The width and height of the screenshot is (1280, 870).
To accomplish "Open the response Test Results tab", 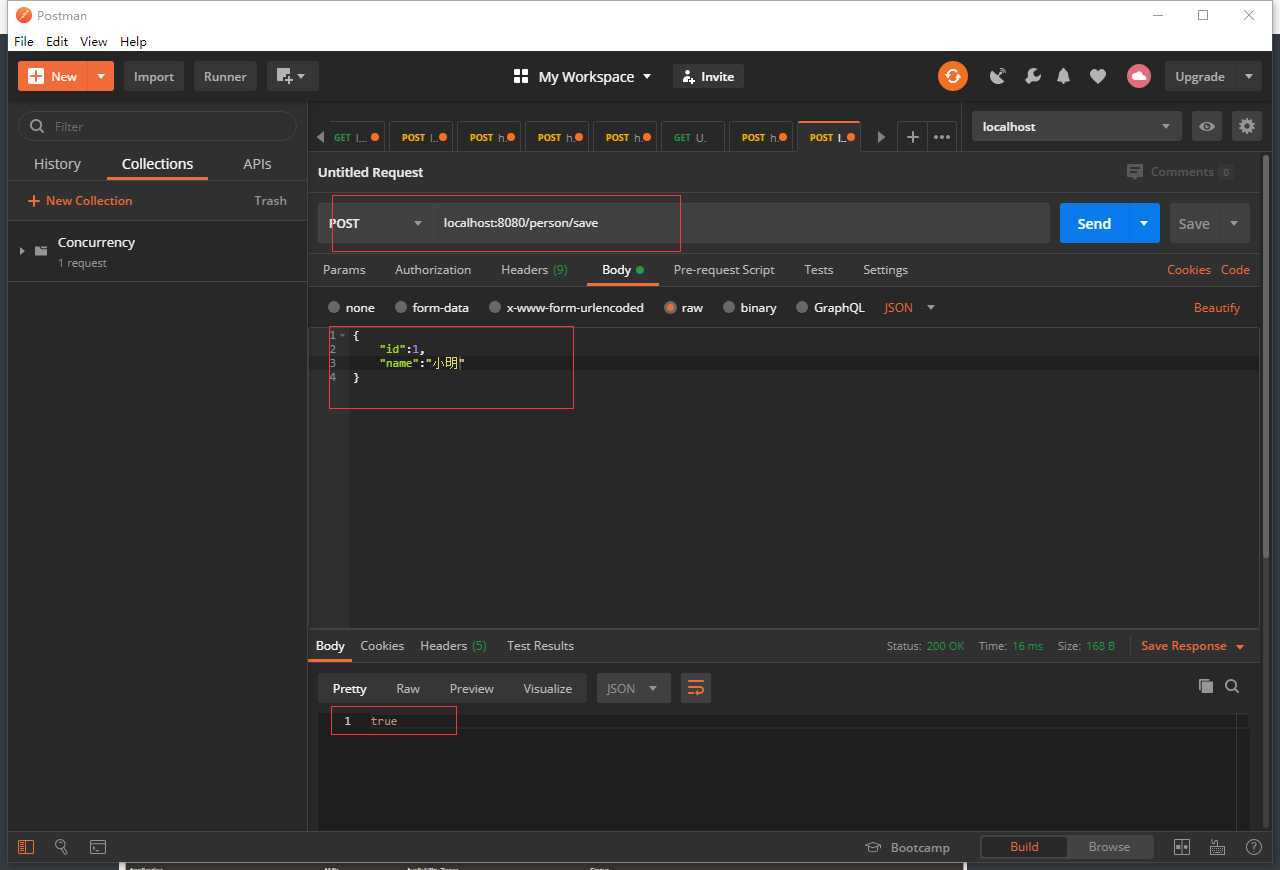I will (540, 646).
